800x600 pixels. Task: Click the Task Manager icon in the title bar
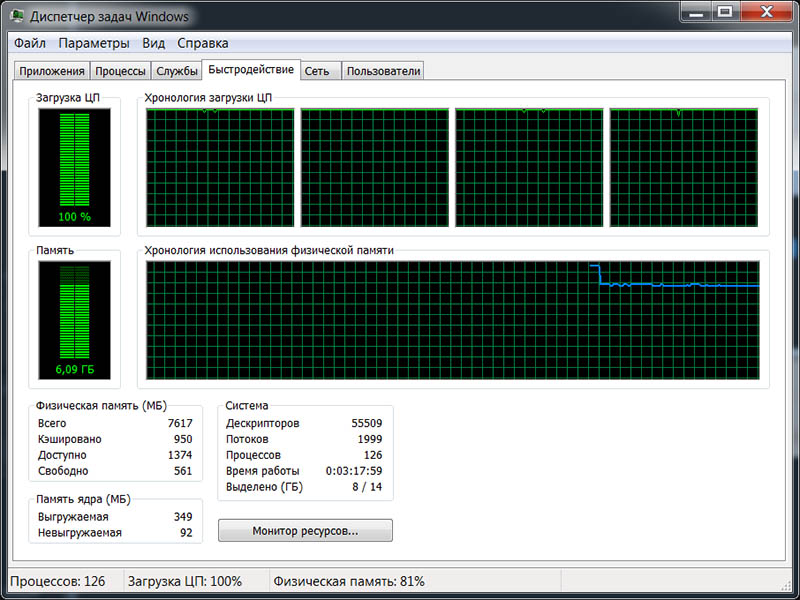coord(16,15)
